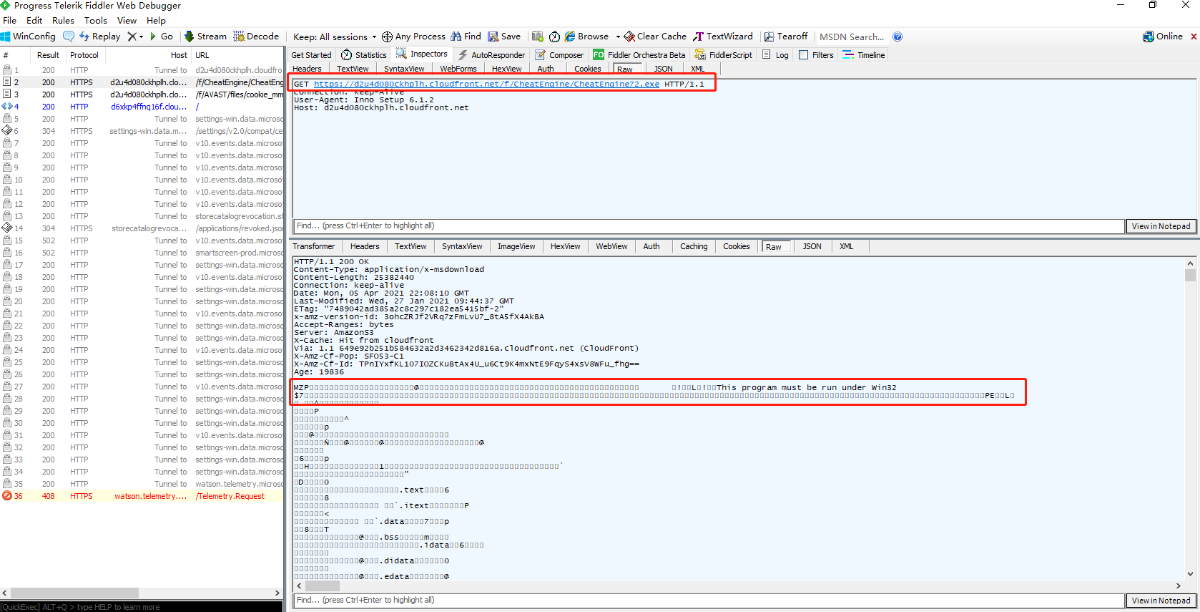Sort sessions by URL column header
This screenshot has width=1200, height=612.
pos(239,55)
